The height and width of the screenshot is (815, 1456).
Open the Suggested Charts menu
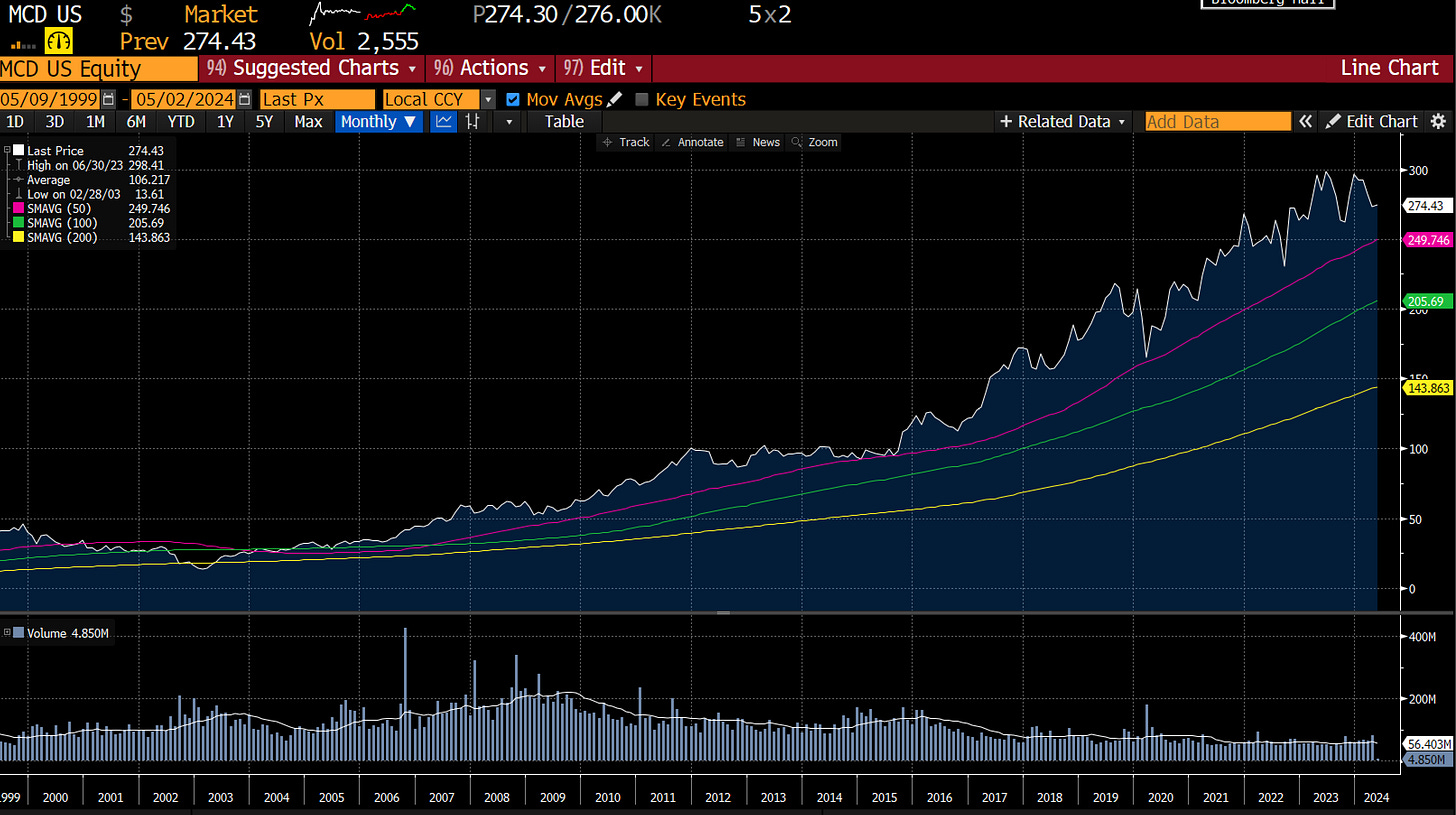pyautogui.click(x=312, y=68)
